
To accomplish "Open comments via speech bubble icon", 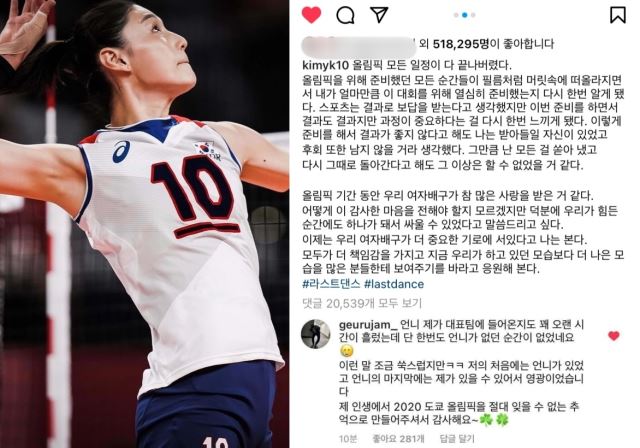I will [x=345, y=15].
